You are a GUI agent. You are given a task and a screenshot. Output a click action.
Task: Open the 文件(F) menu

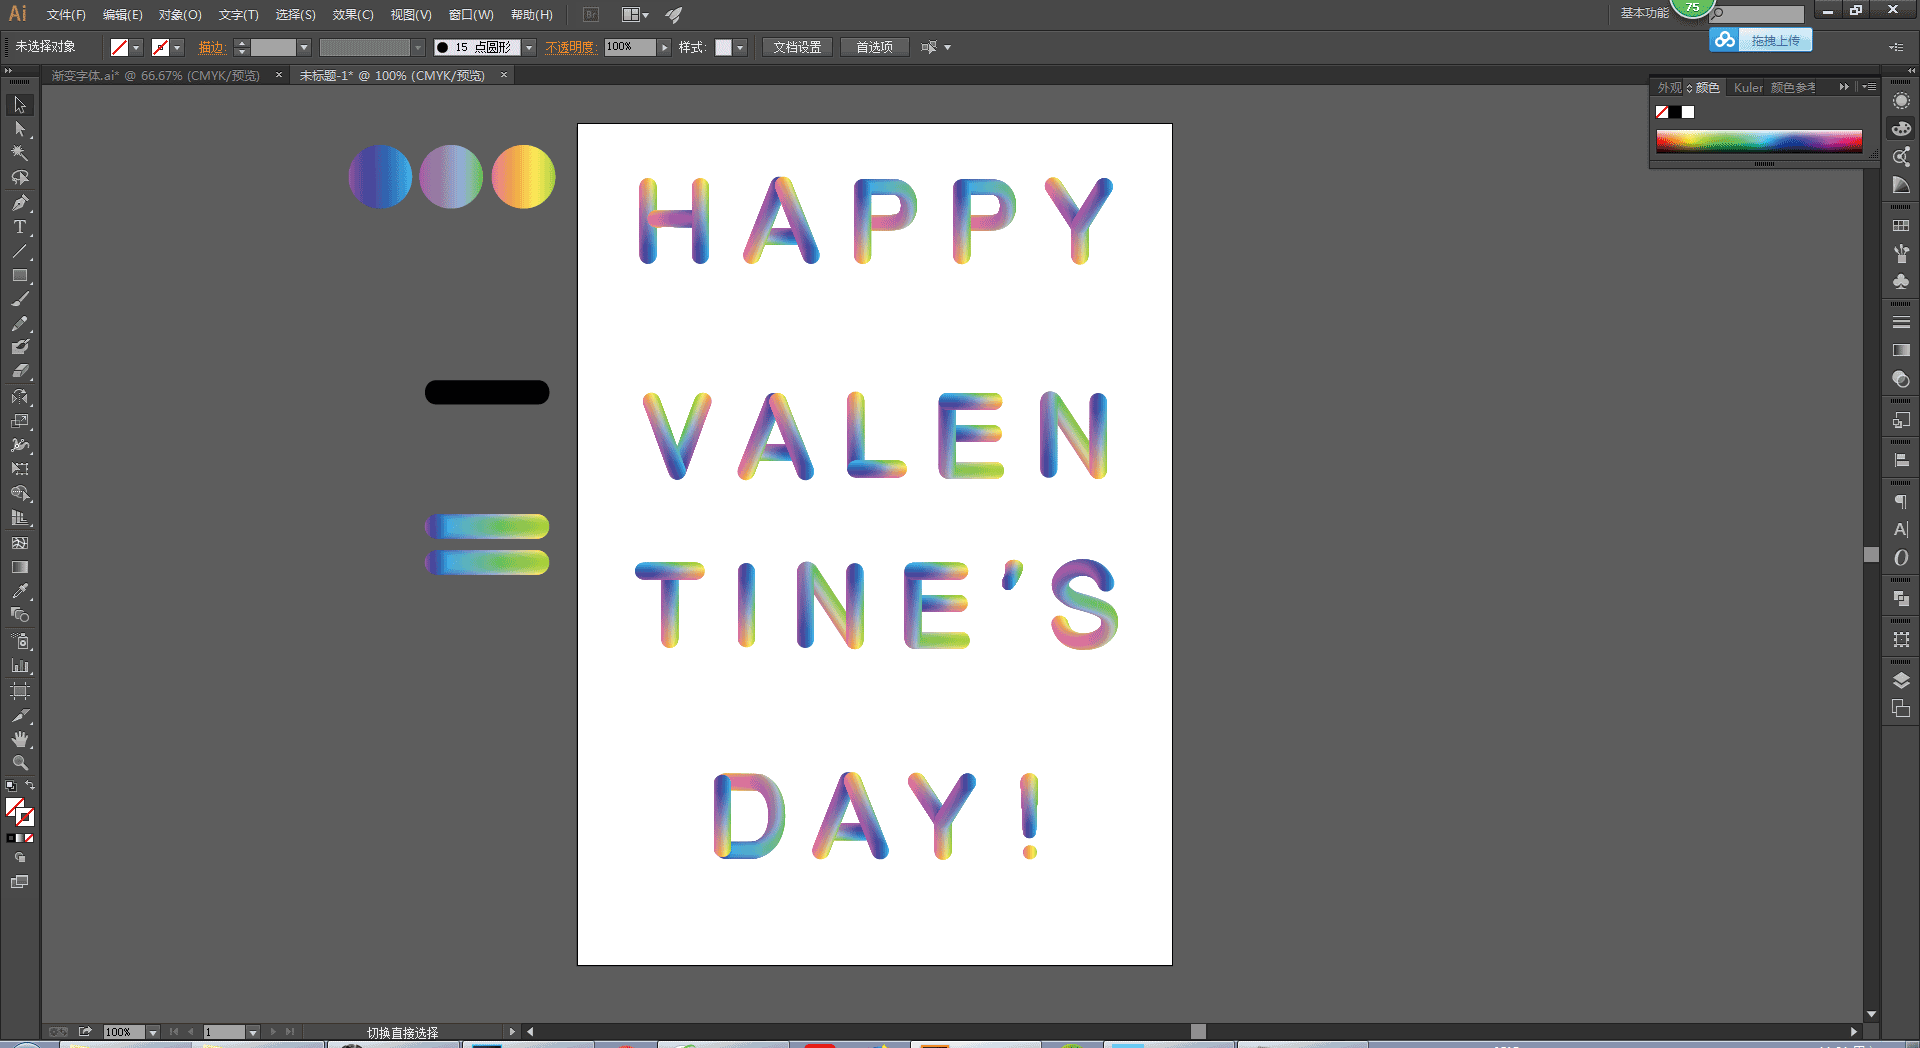point(66,15)
